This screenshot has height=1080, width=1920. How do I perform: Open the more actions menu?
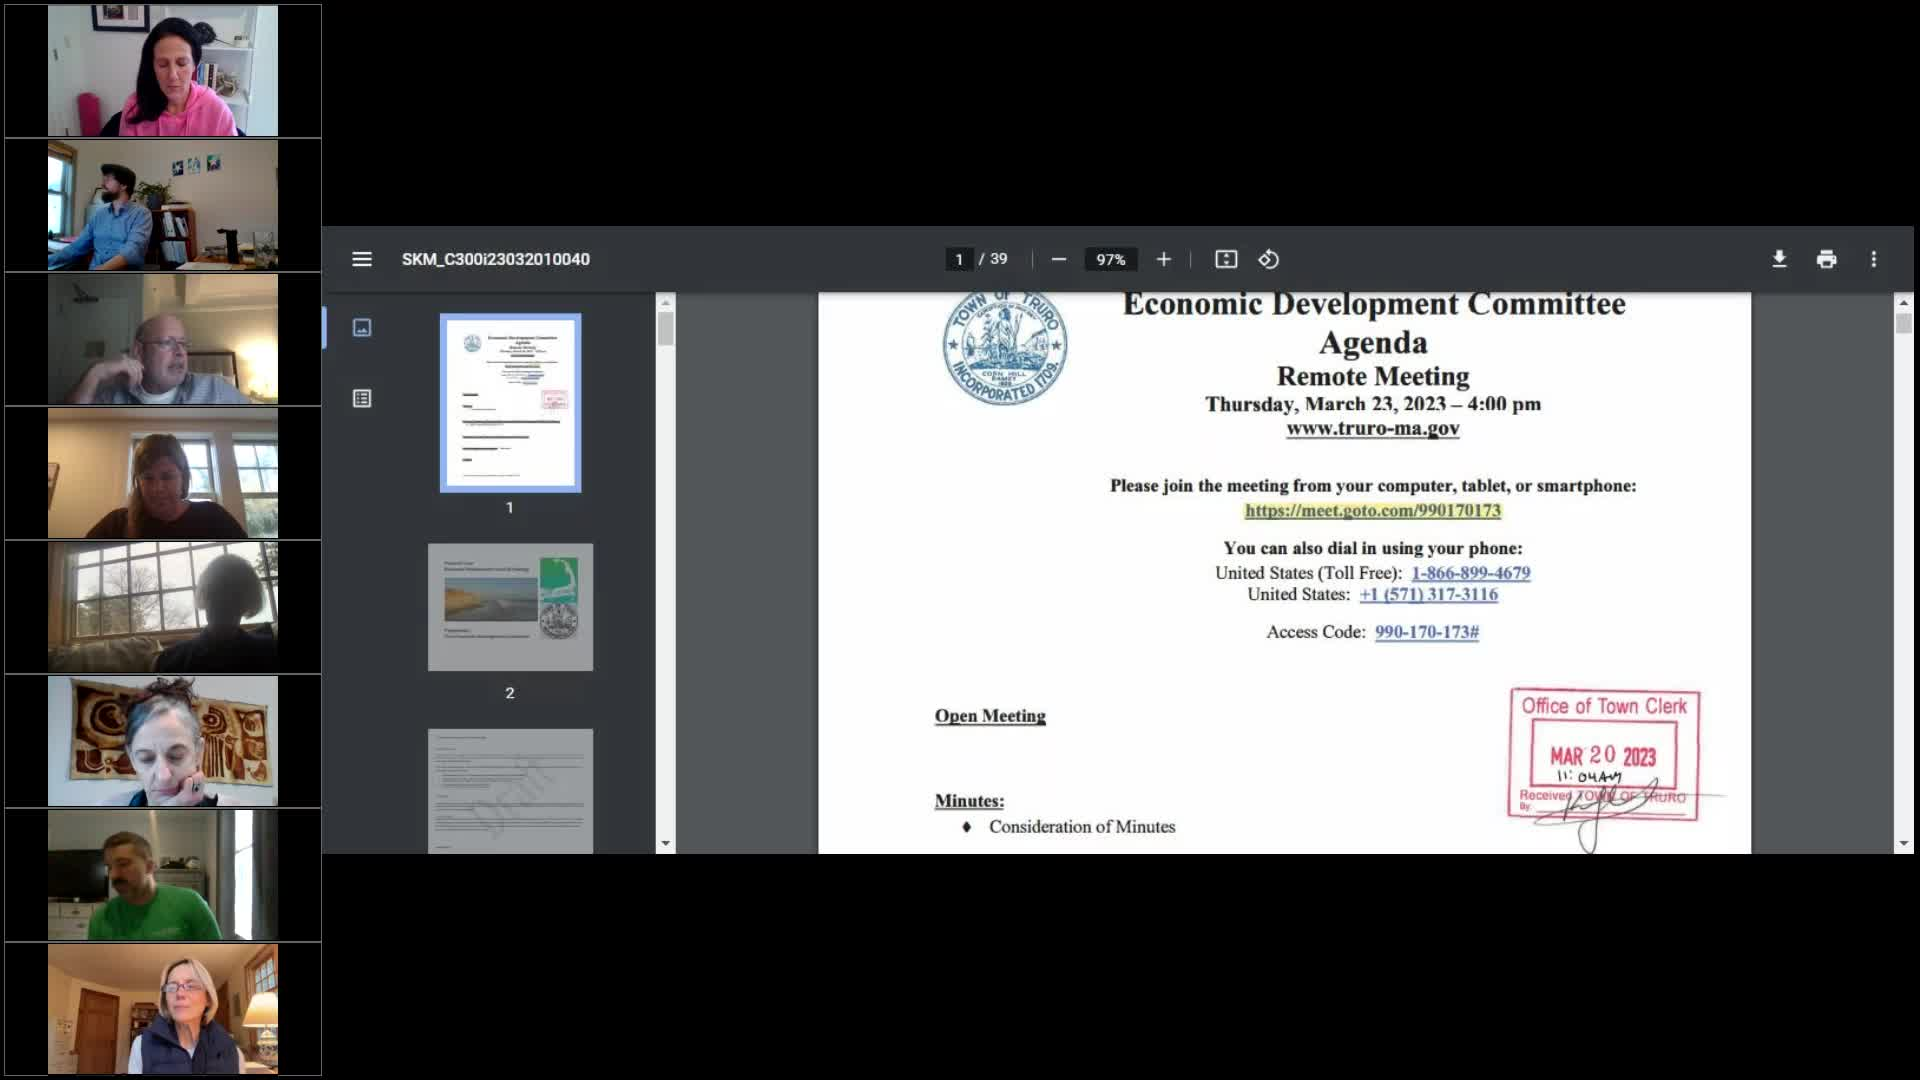point(1873,259)
